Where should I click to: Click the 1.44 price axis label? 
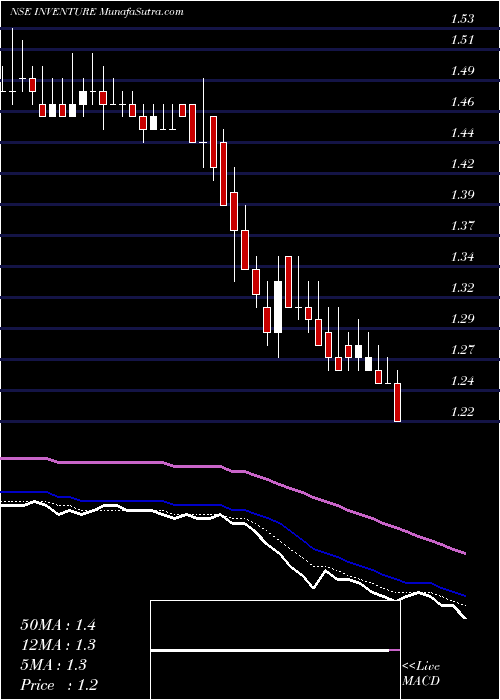pyautogui.click(x=462, y=133)
